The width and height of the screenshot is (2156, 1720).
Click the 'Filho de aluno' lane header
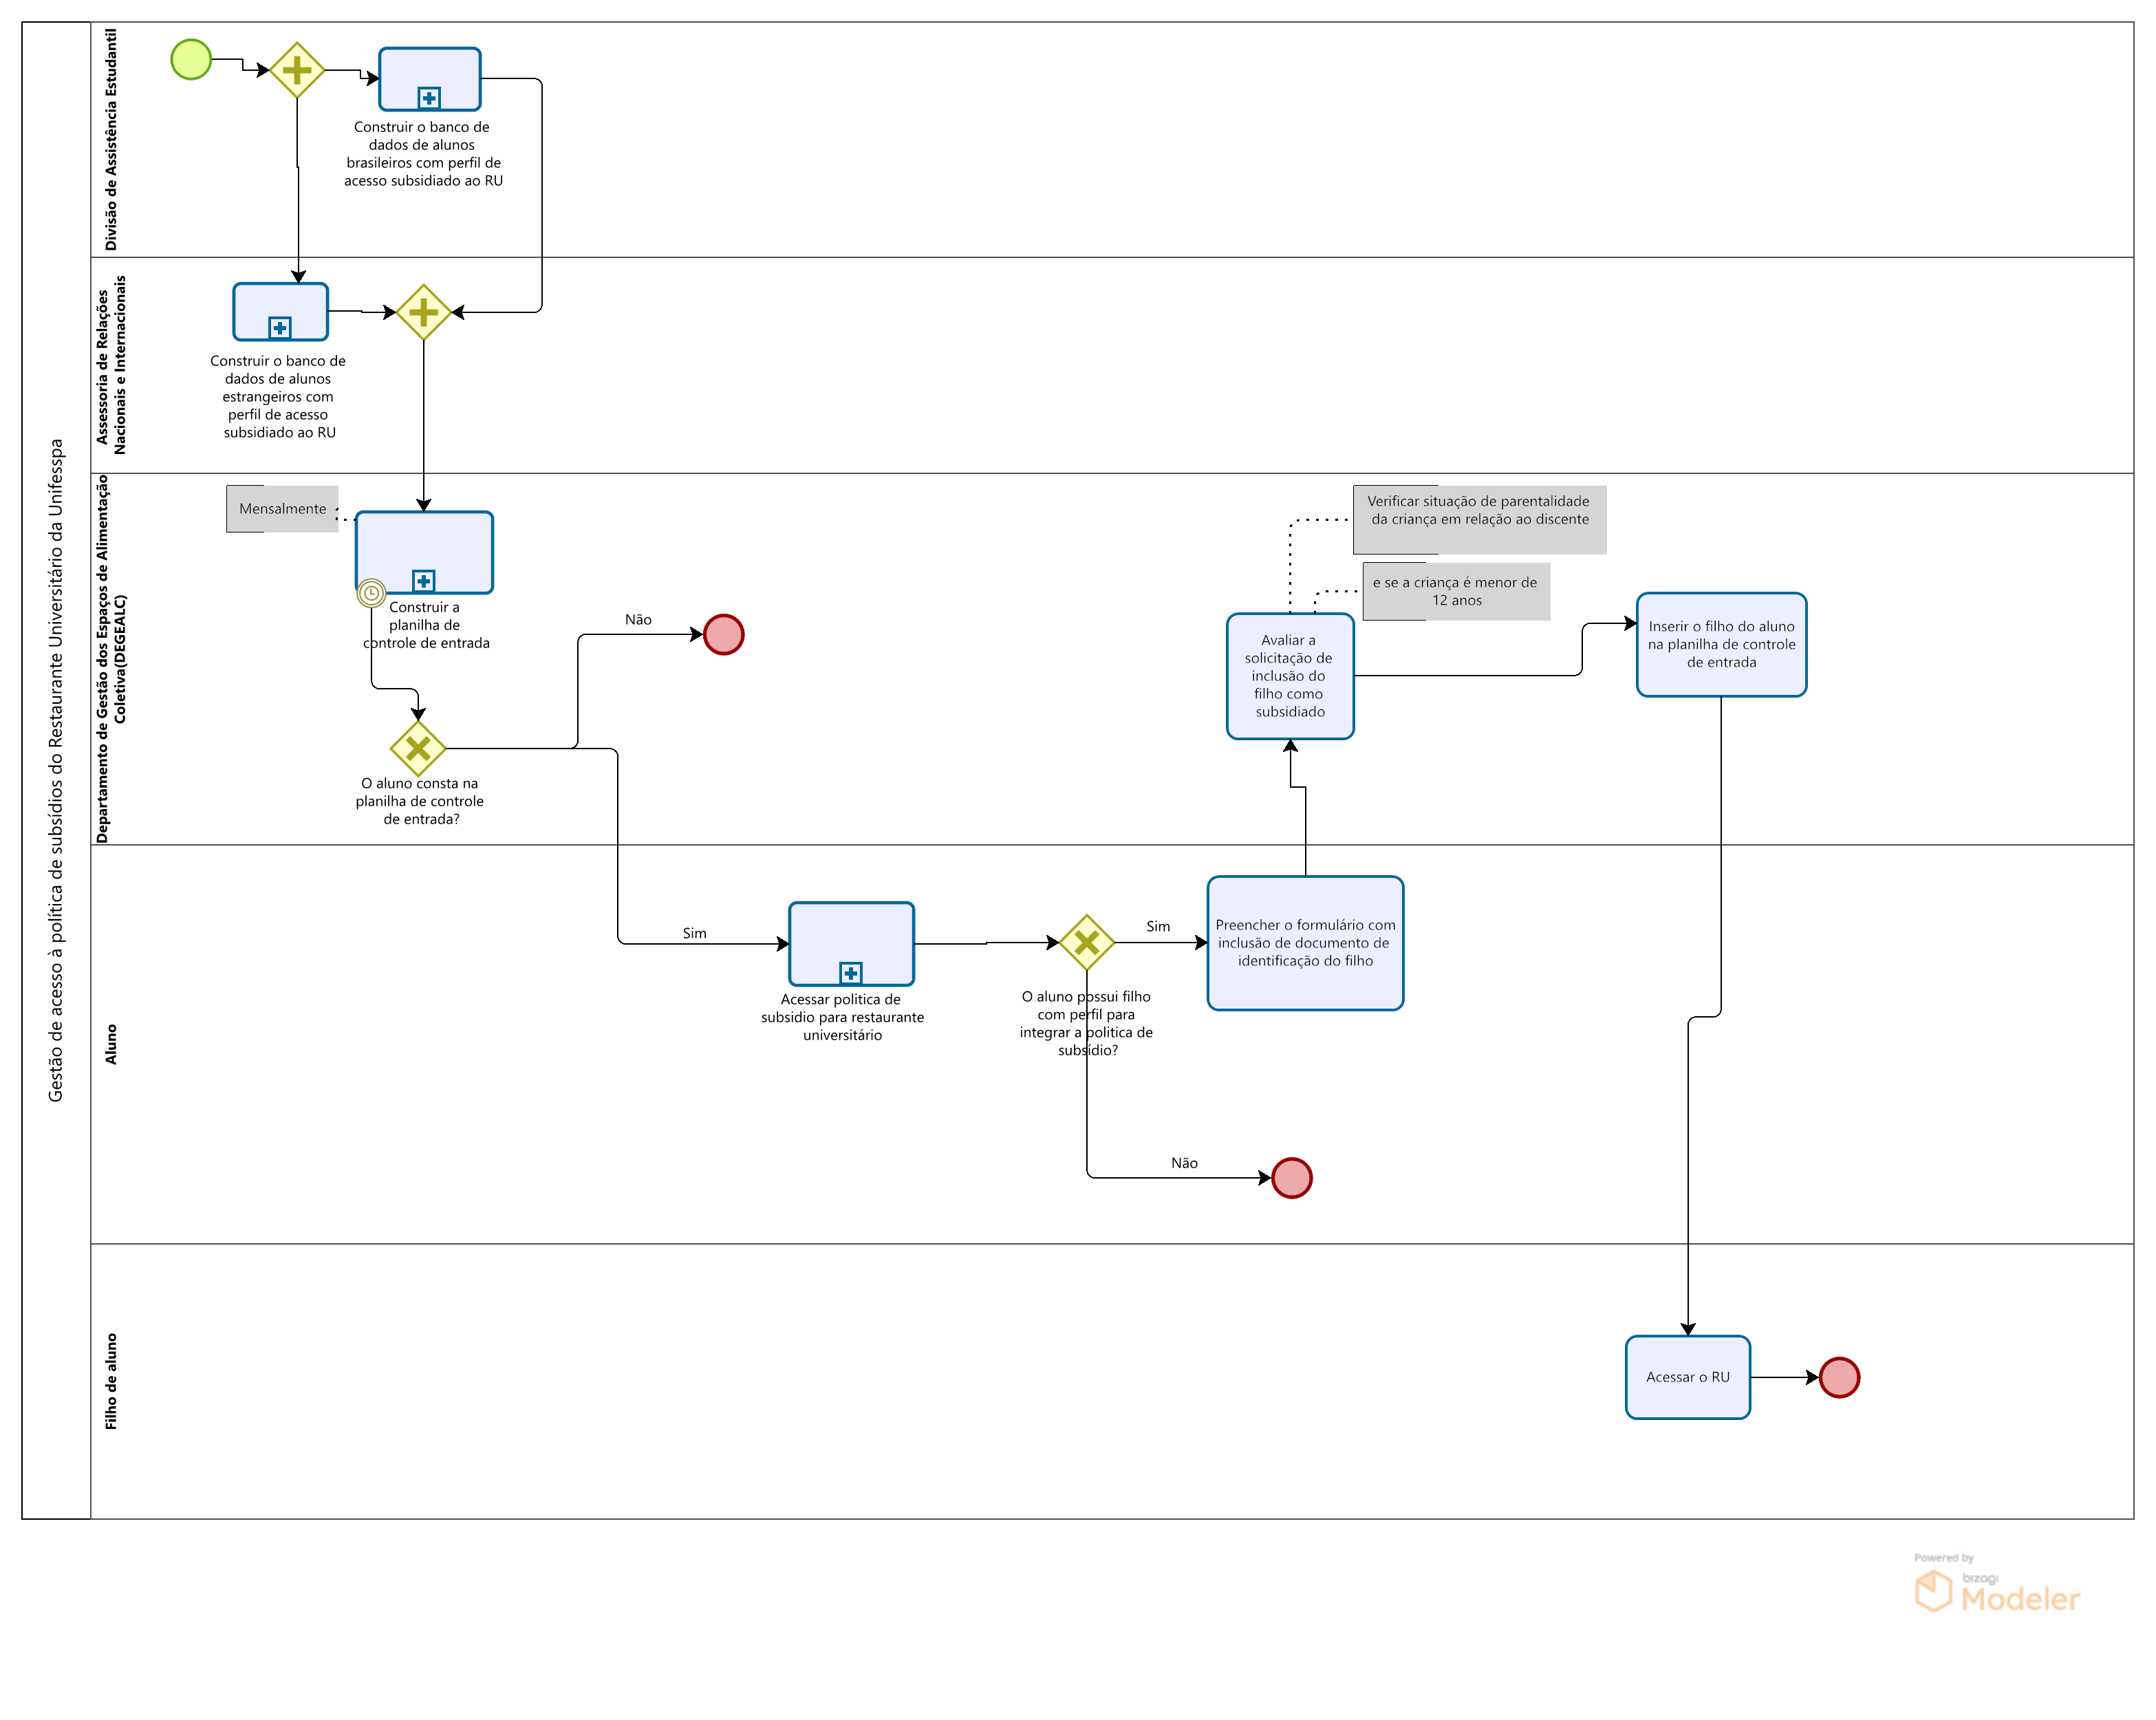[x=111, y=1381]
